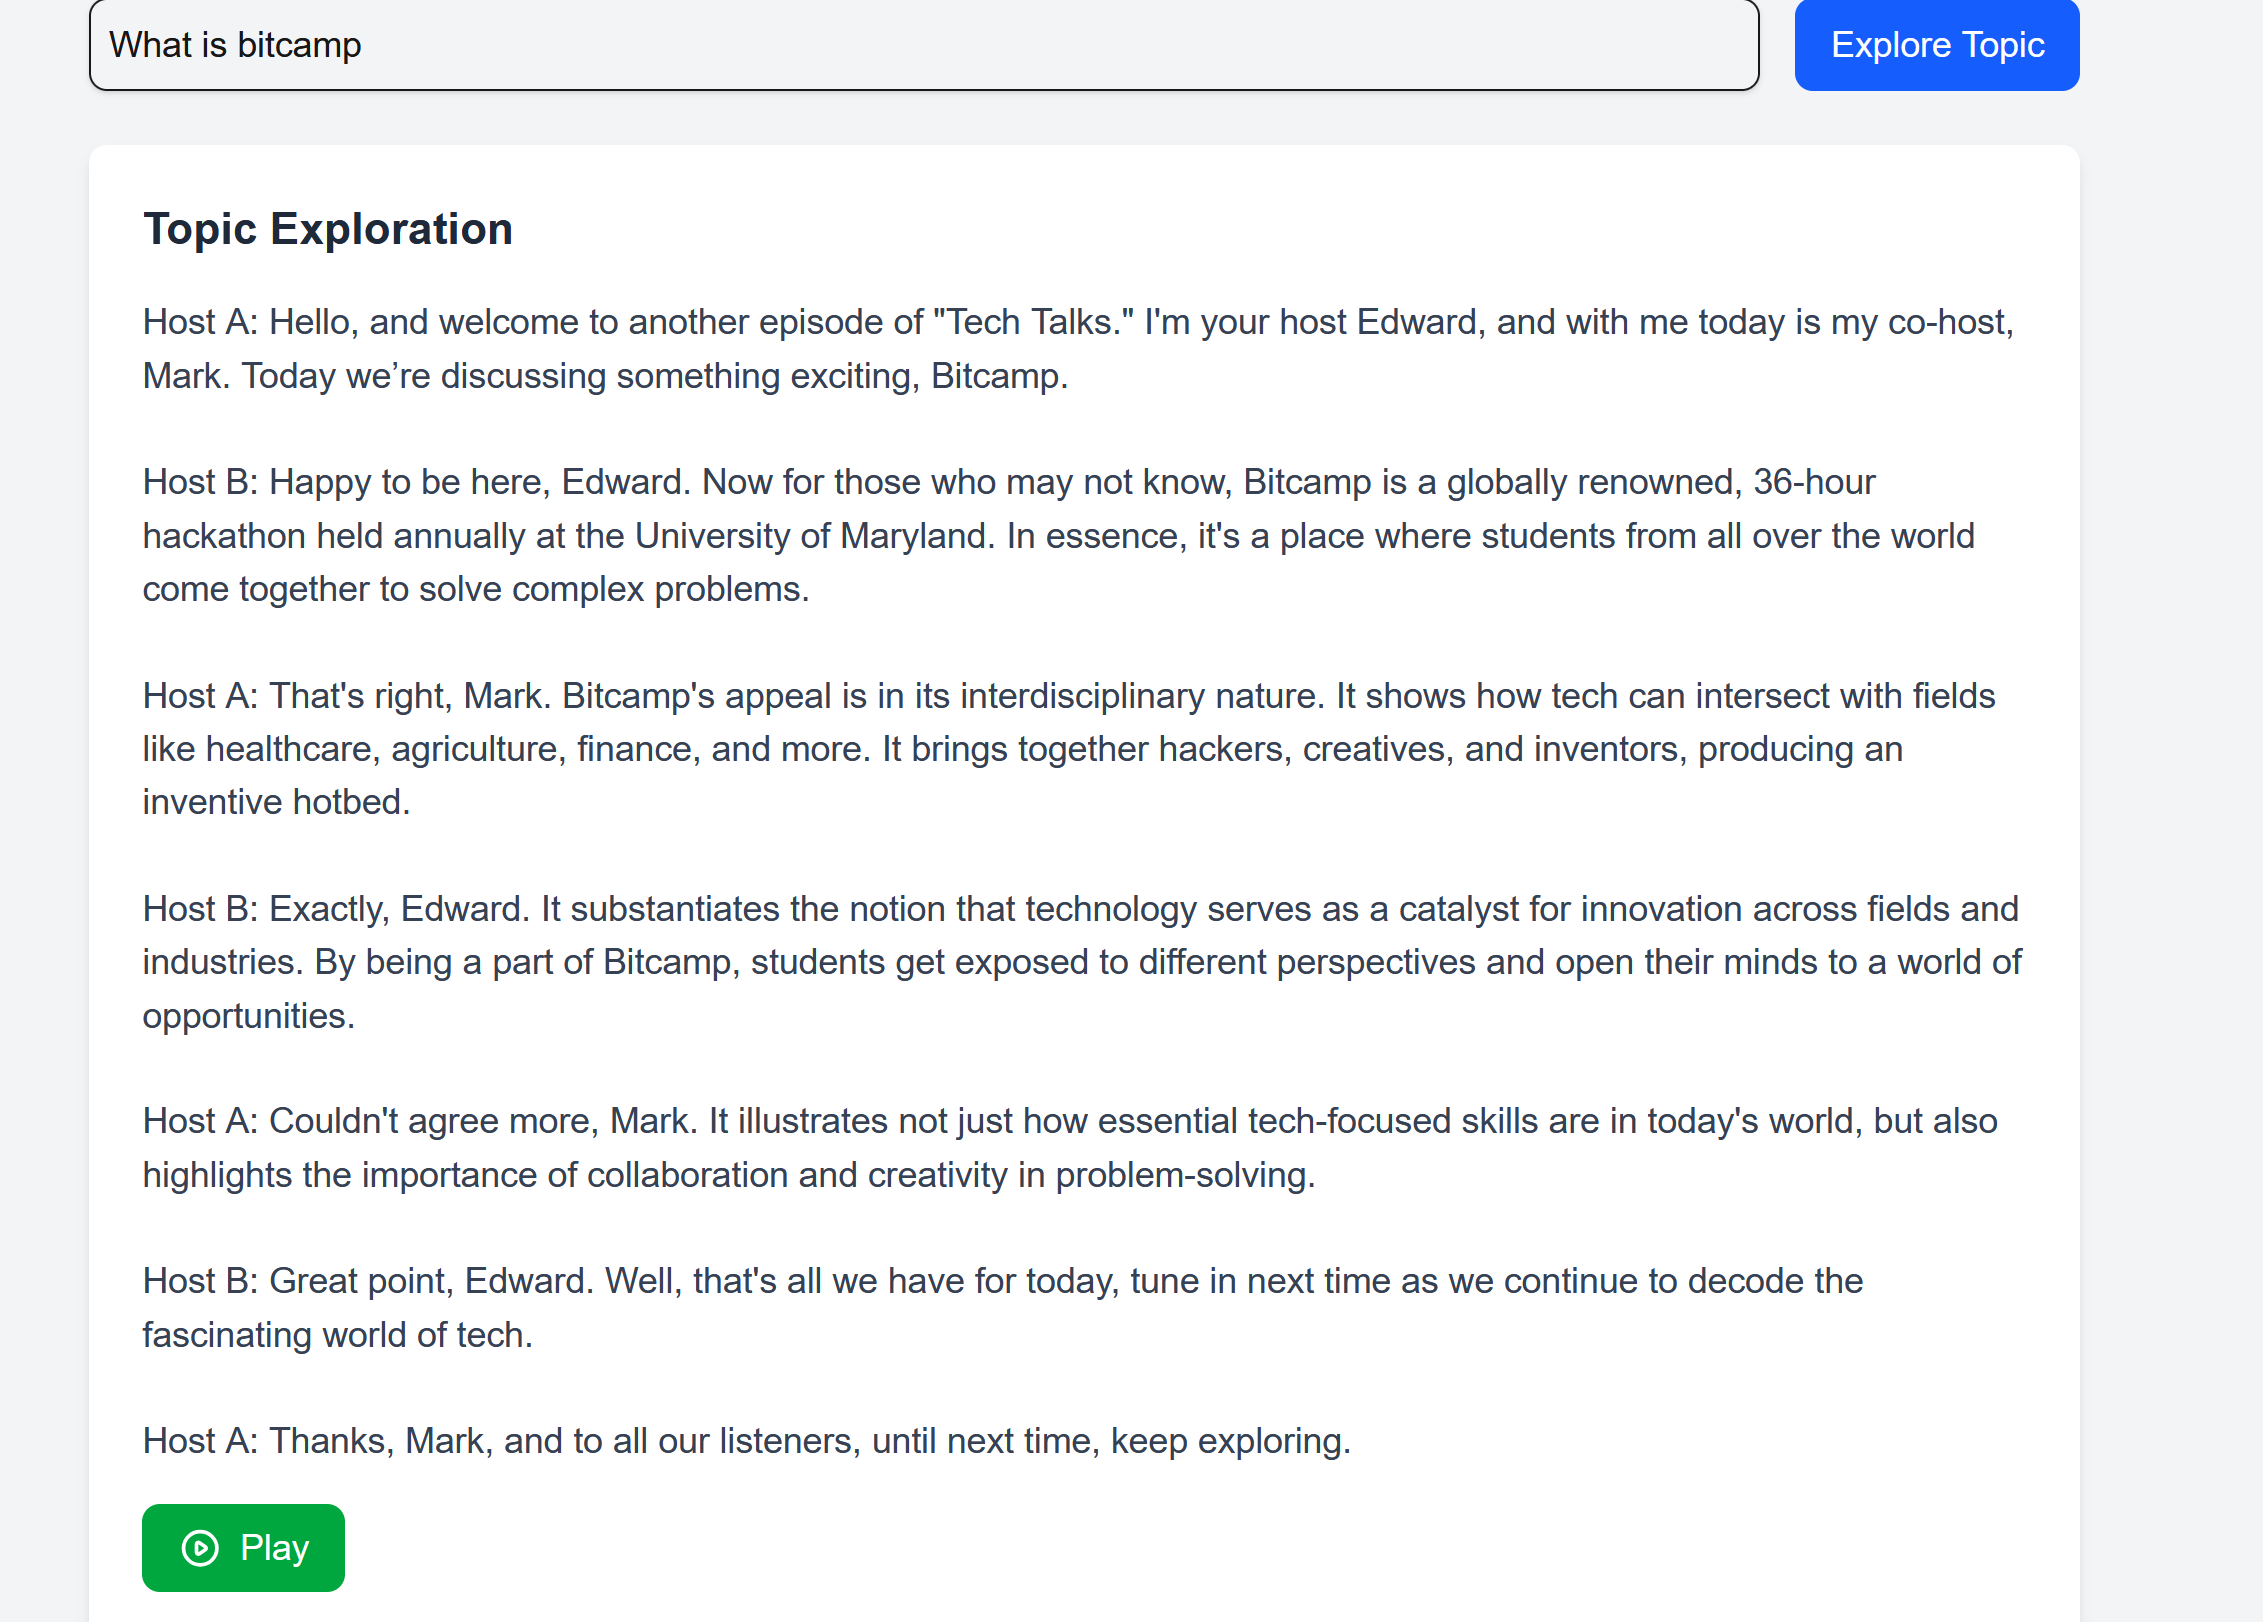Click Host A's closing "keep exploring" line

pos(746,1442)
